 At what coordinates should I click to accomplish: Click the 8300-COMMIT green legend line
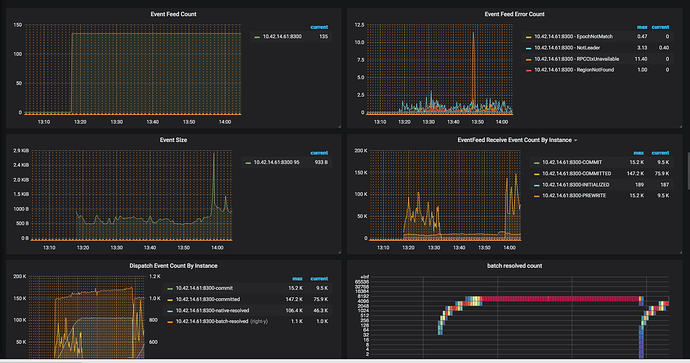tap(536, 162)
